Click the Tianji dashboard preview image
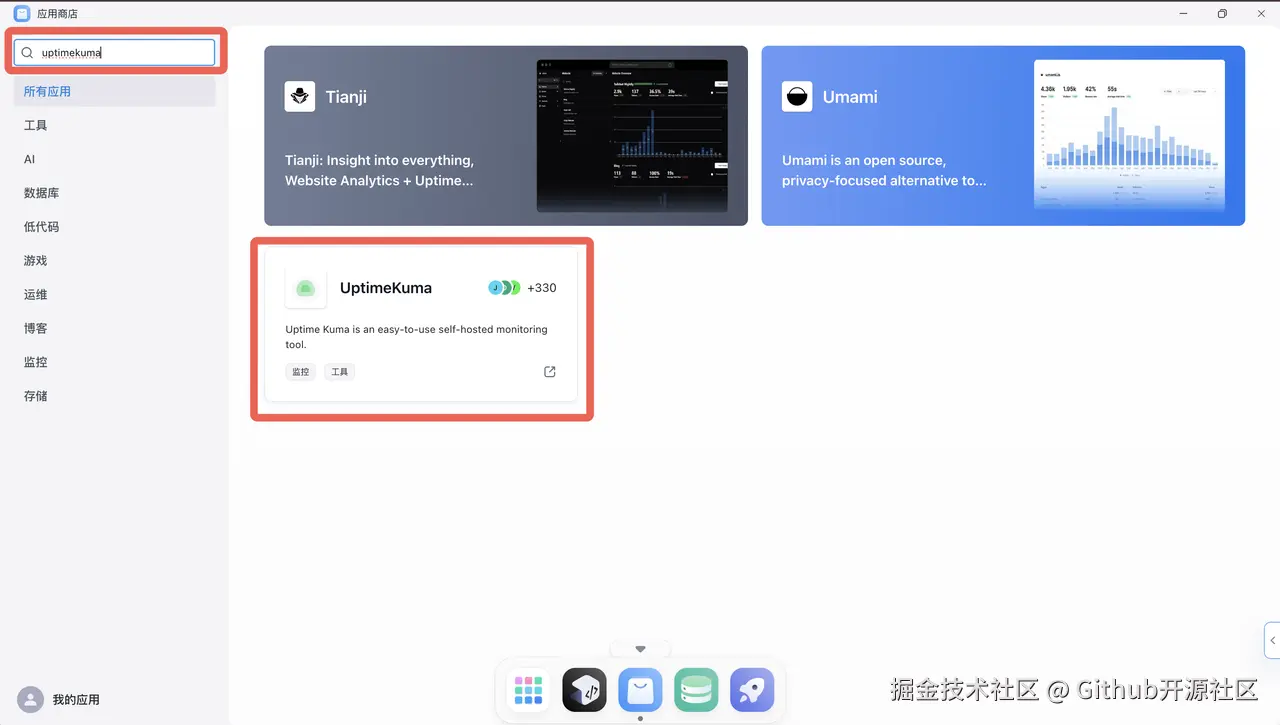Image resolution: width=1280 pixels, height=725 pixels. click(x=632, y=136)
